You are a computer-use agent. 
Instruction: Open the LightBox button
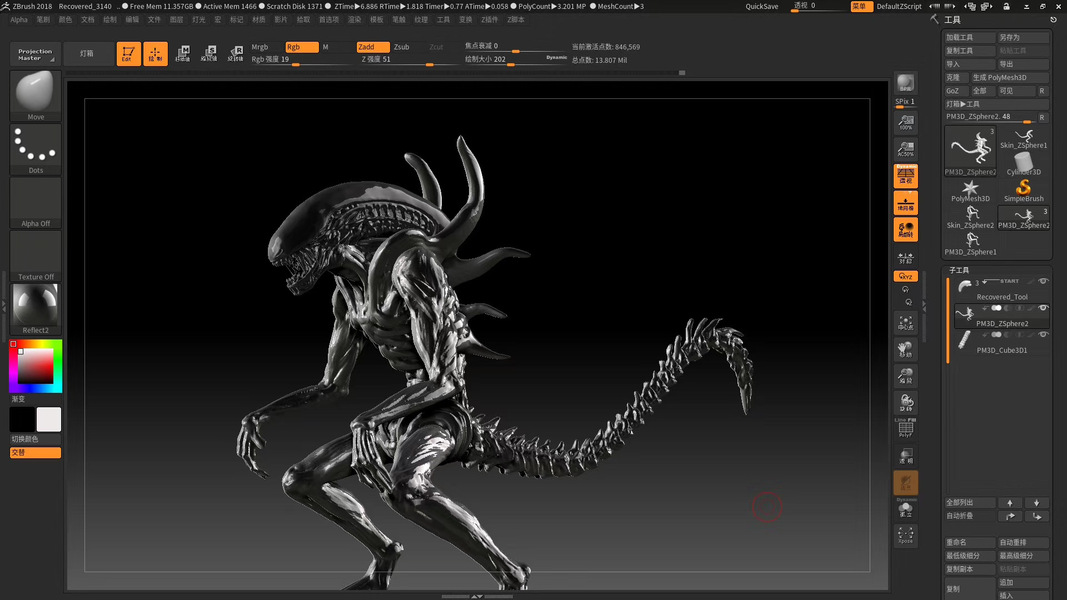(x=86, y=54)
